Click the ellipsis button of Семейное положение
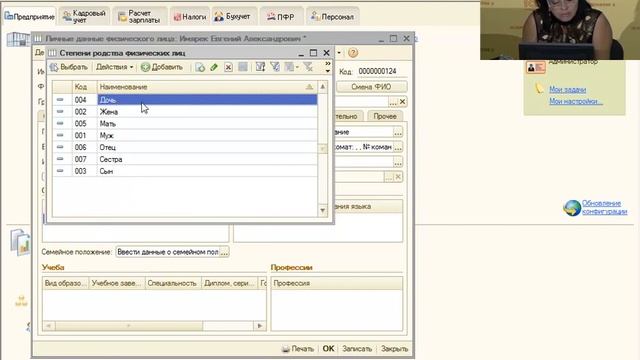This screenshot has width=640, height=360. [224, 252]
